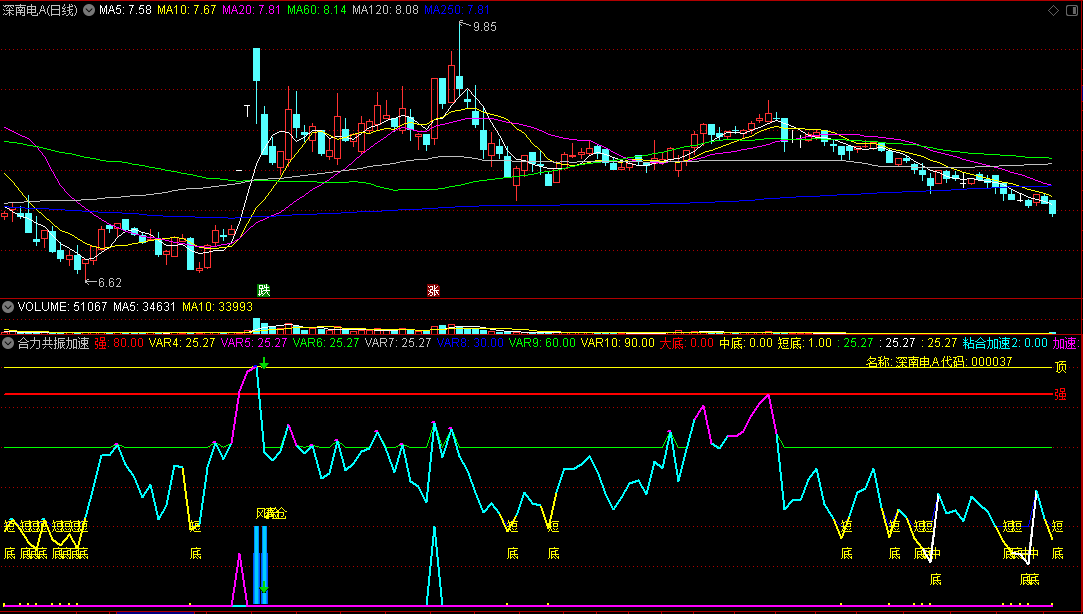The image size is (1083, 614).
Task: Click the 粘合加速2: 0.00 value
Action: (1005, 343)
